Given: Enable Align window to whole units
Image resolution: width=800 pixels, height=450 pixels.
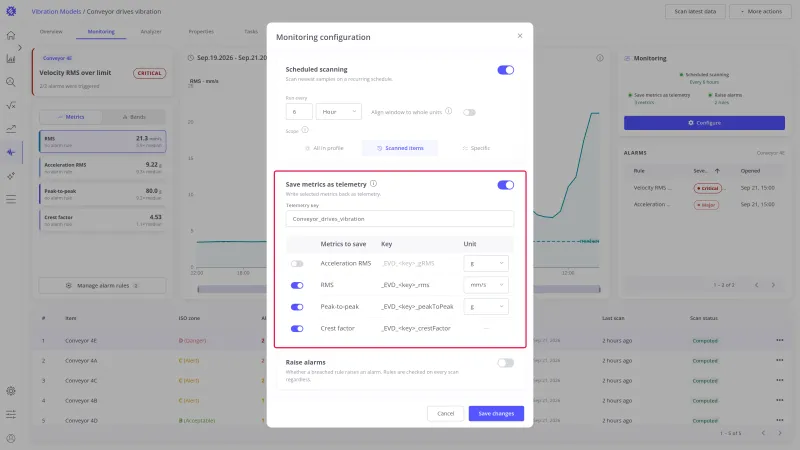Looking at the screenshot, I should click(x=469, y=112).
